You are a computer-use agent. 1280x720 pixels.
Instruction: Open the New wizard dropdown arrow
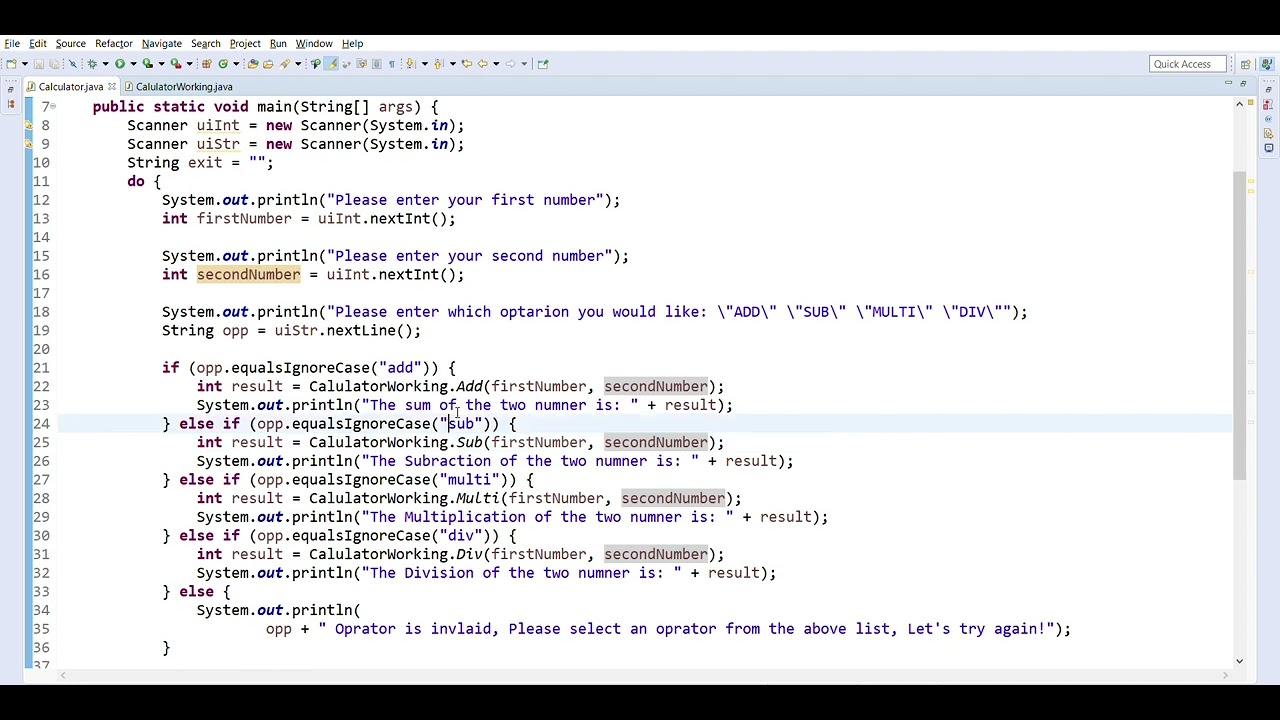point(25,64)
